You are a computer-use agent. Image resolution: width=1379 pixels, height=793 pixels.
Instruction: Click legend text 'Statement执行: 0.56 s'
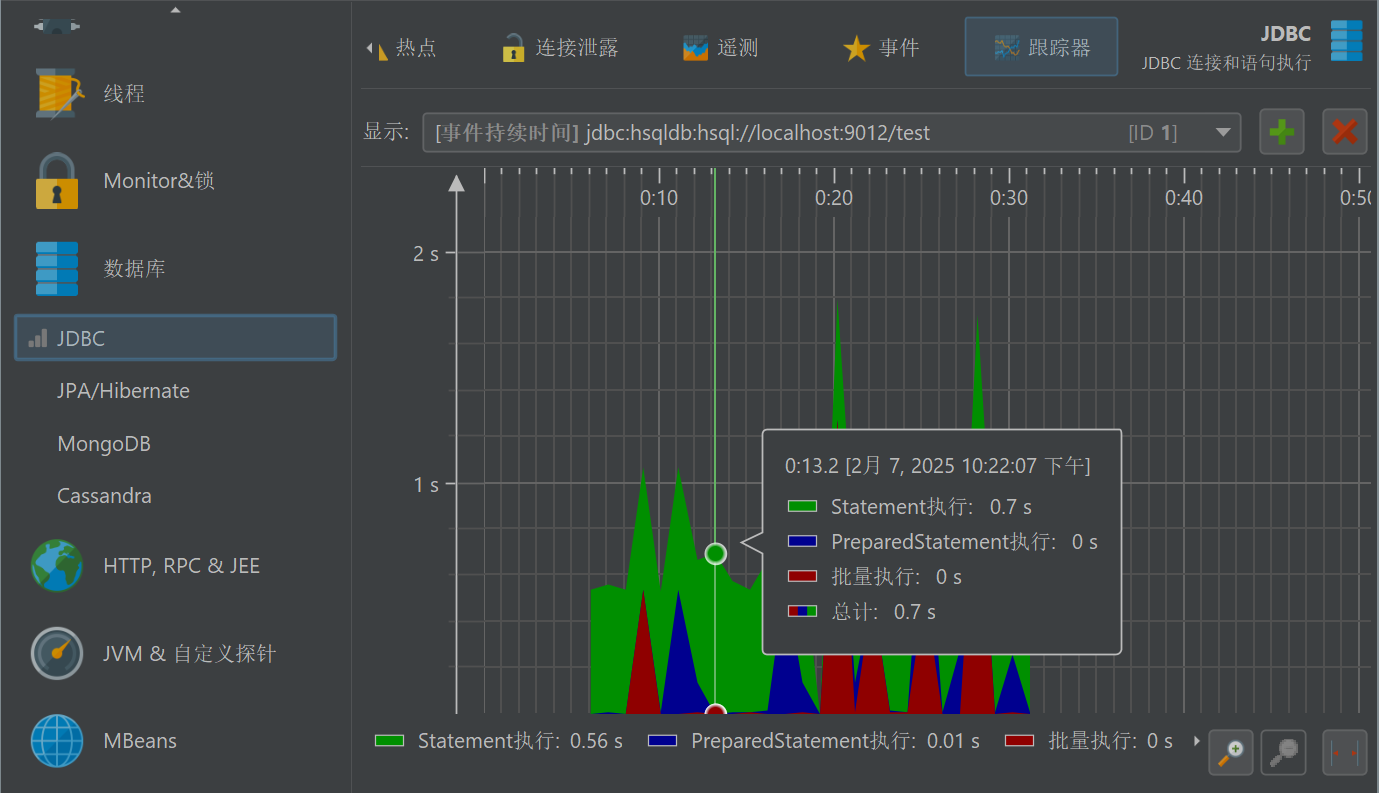(520, 741)
